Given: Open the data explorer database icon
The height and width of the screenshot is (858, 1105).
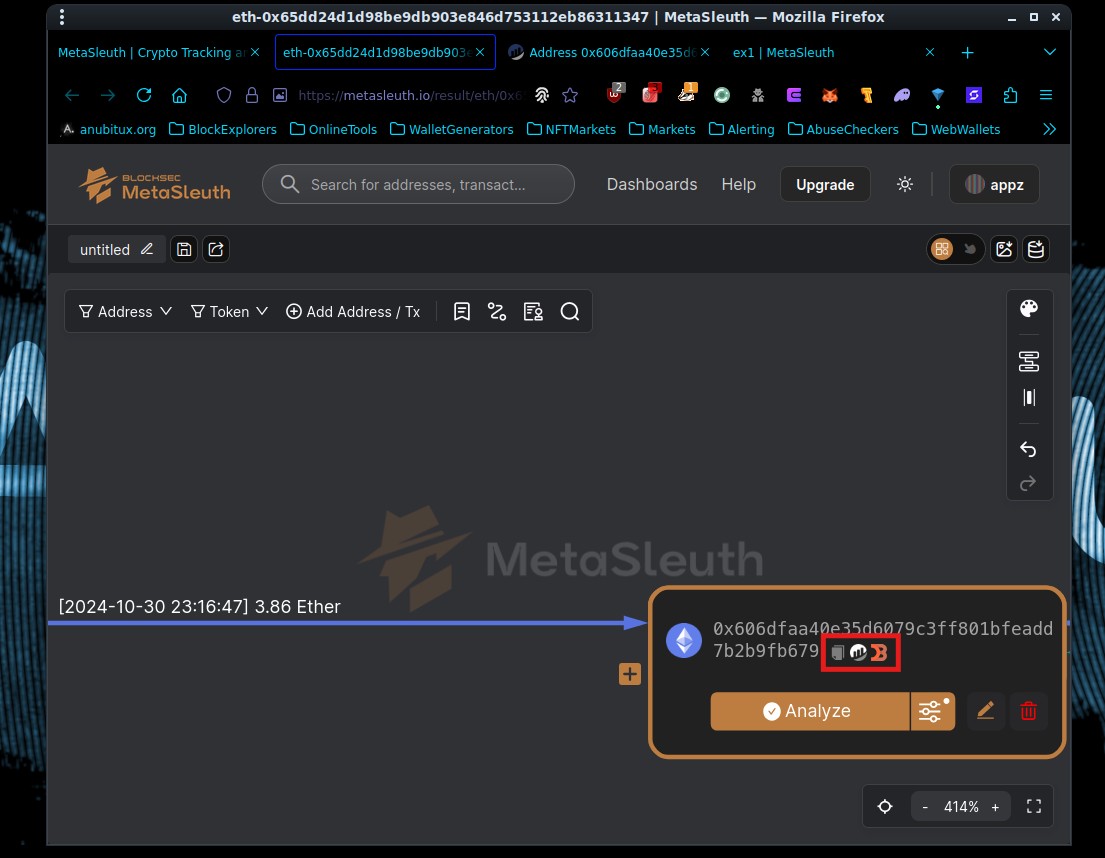Looking at the screenshot, I should pyautogui.click(x=1036, y=249).
